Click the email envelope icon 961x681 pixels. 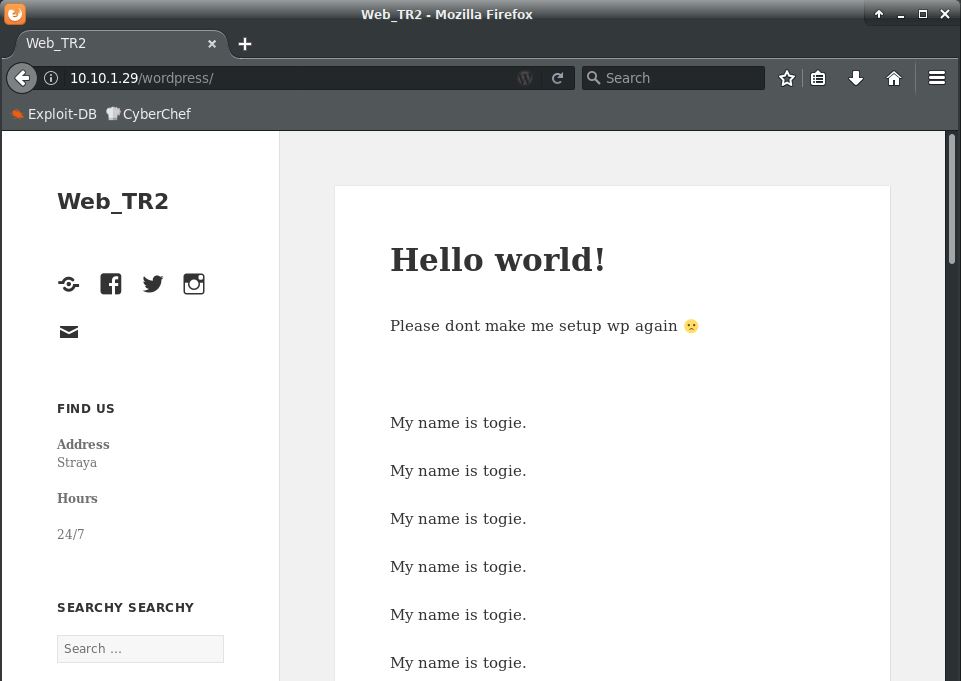click(x=68, y=331)
